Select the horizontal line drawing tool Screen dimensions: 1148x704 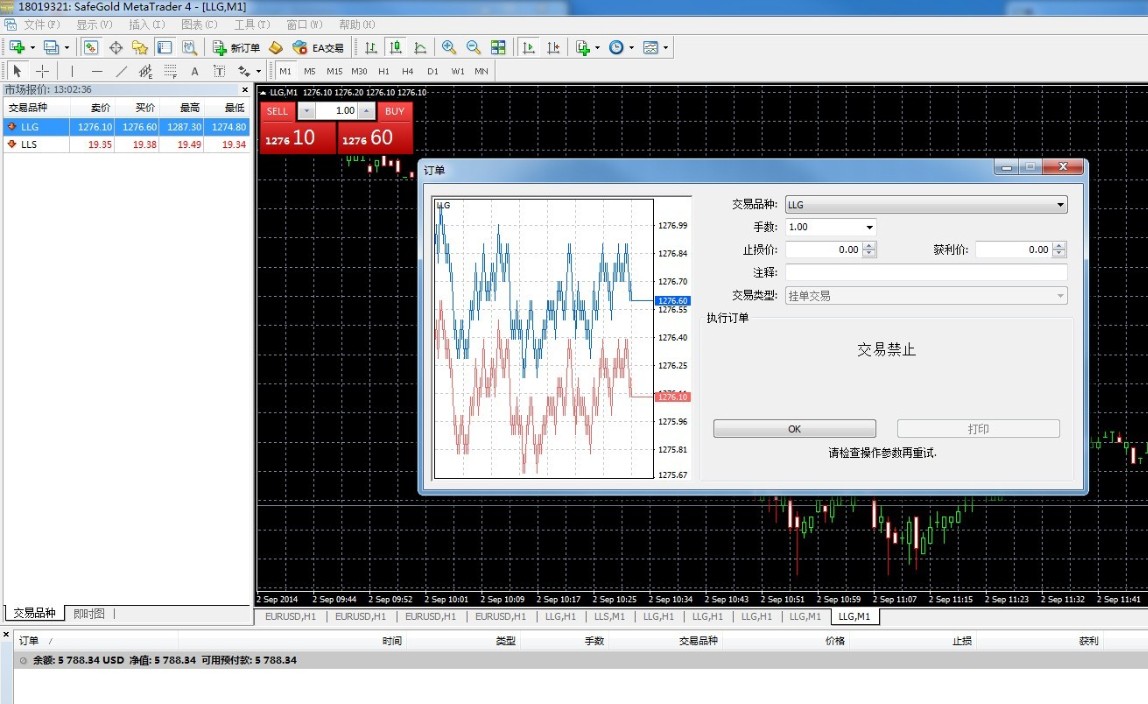(97, 71)
